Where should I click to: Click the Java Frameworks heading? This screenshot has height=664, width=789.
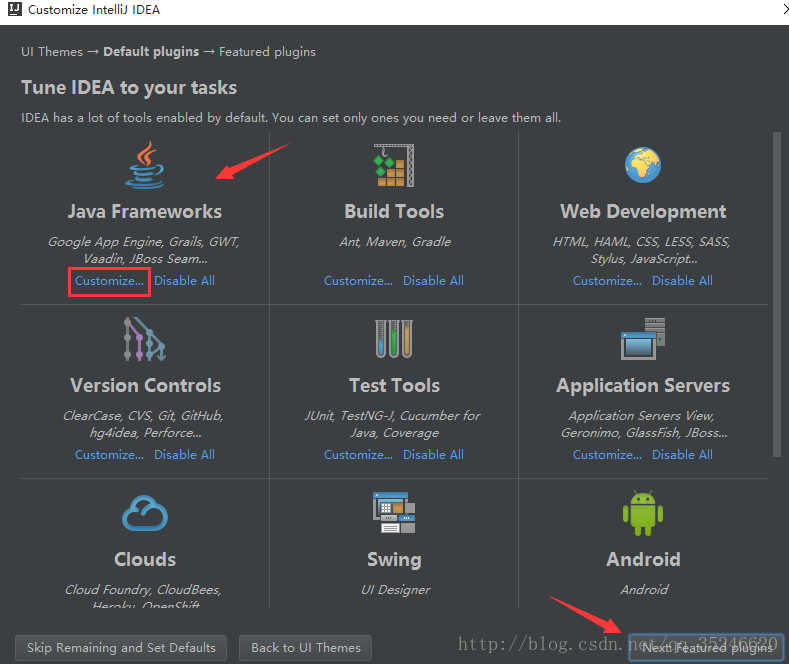point(145,211)
